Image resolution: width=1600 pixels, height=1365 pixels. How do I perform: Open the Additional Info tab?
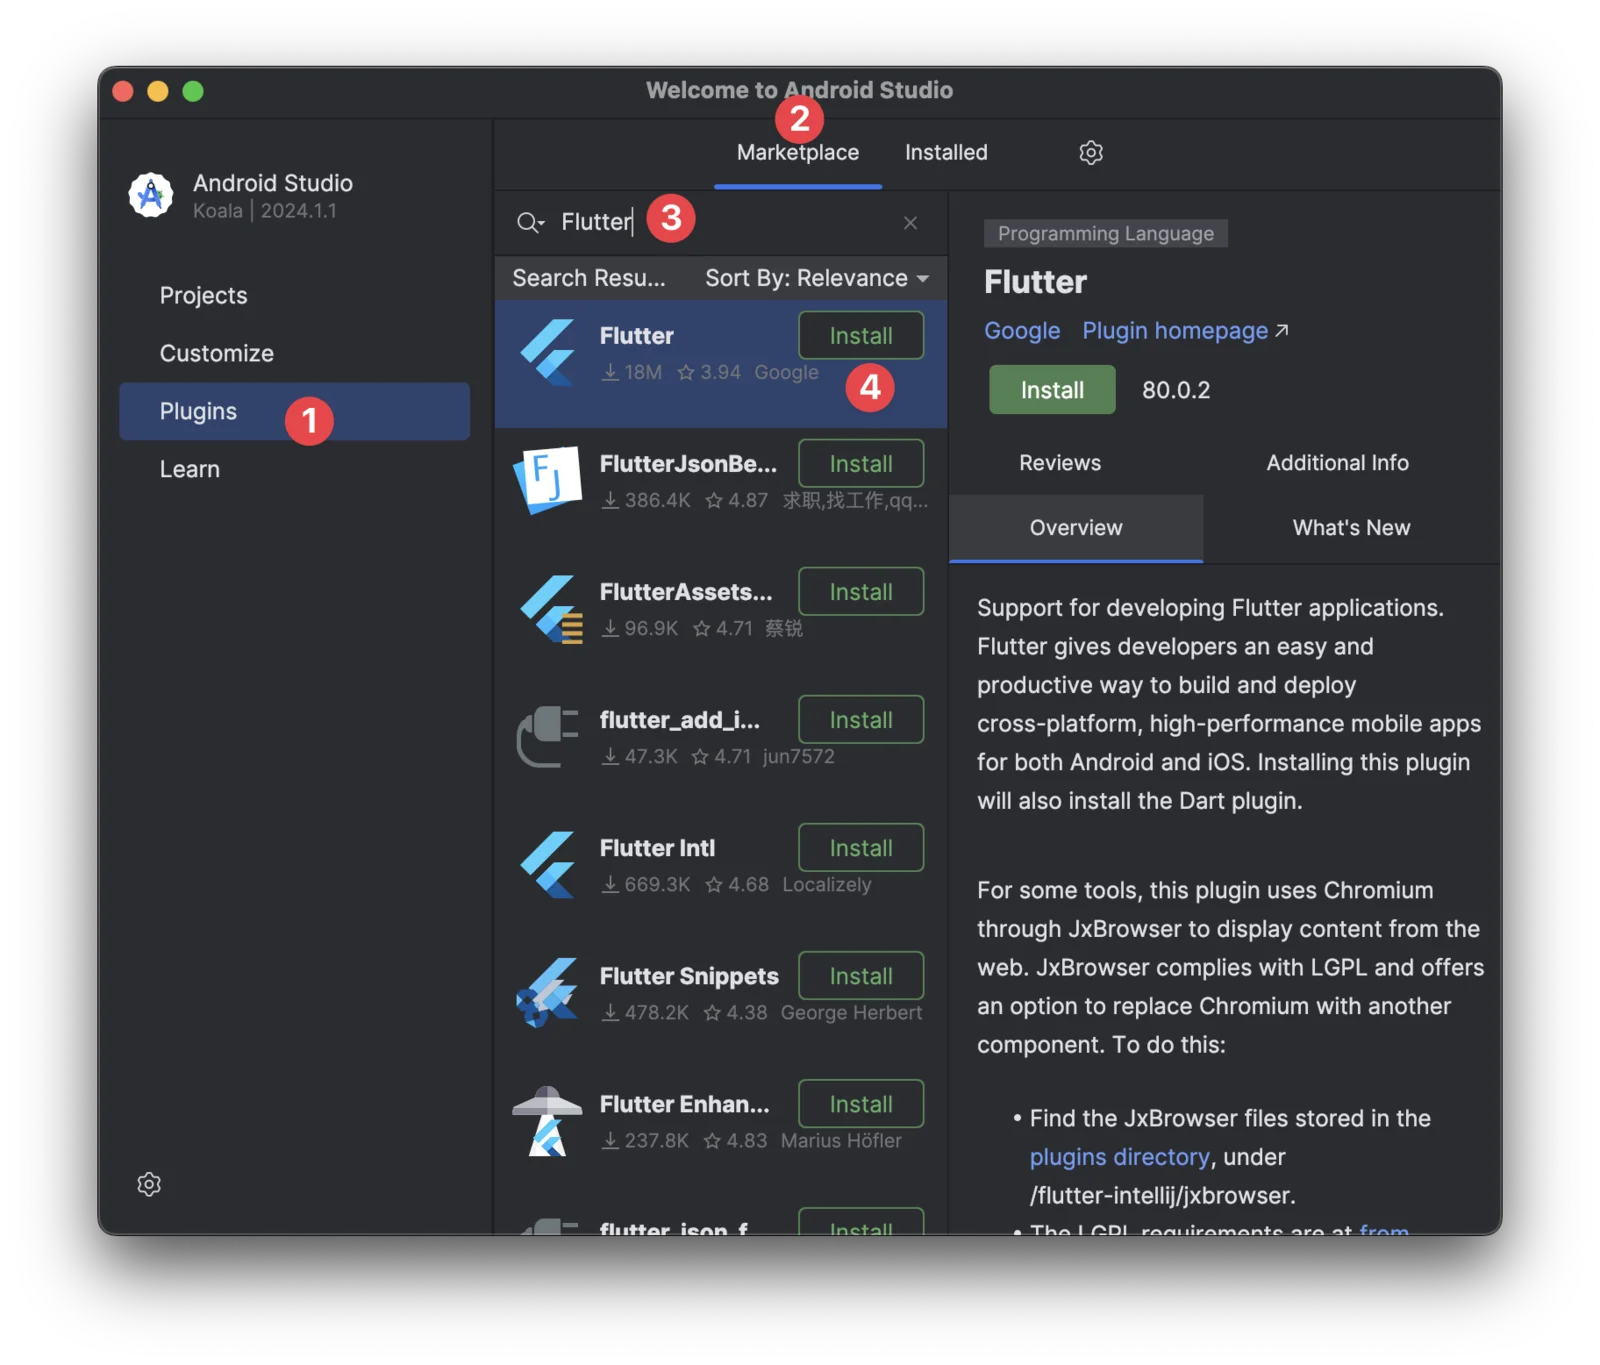1338,463
